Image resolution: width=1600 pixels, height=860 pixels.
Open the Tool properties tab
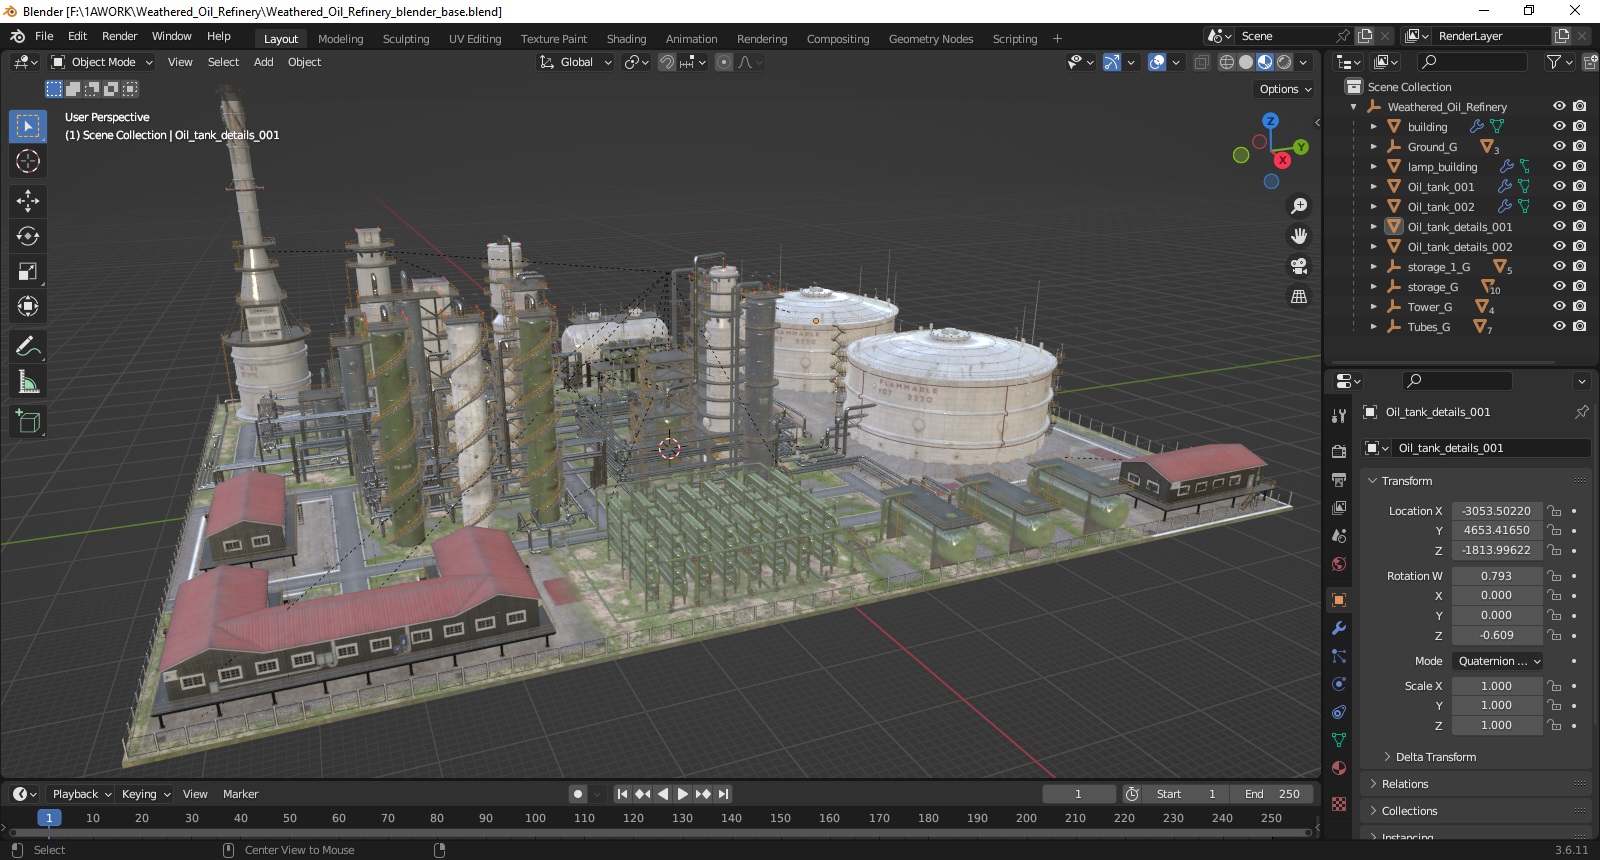[x=1339, y=416]
